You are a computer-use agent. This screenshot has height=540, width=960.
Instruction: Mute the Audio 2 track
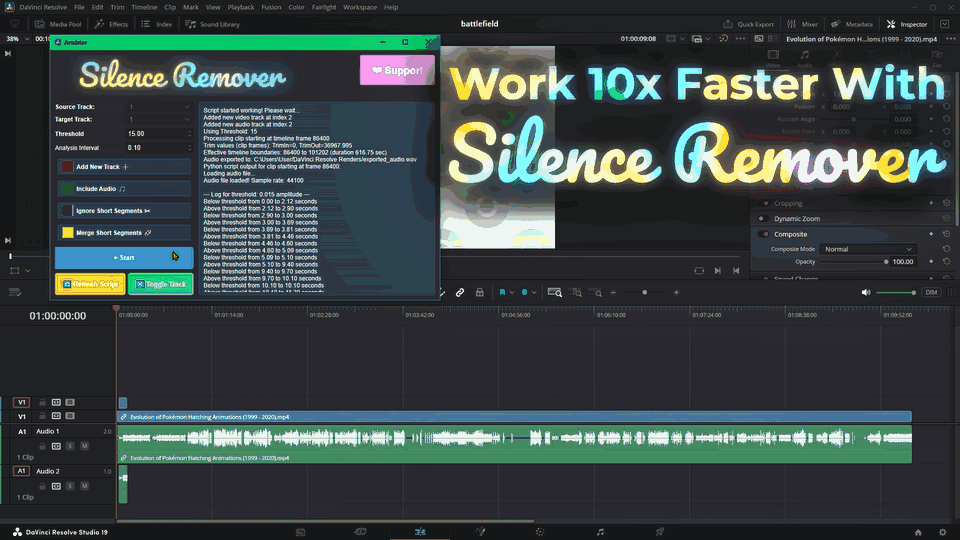pyautogui.click(x=84, y=486)
